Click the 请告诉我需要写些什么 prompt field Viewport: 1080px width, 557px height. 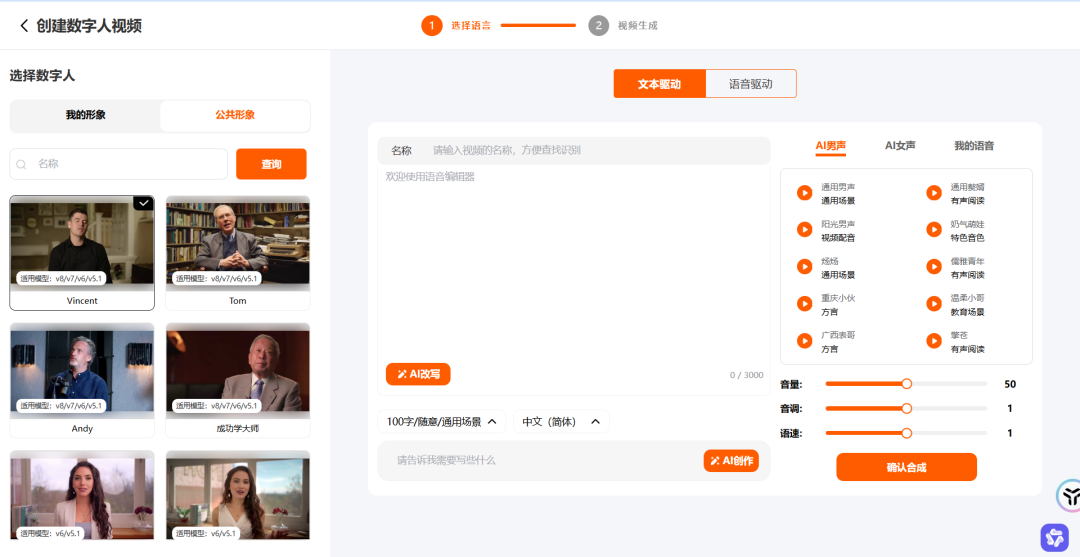point(541,461)
